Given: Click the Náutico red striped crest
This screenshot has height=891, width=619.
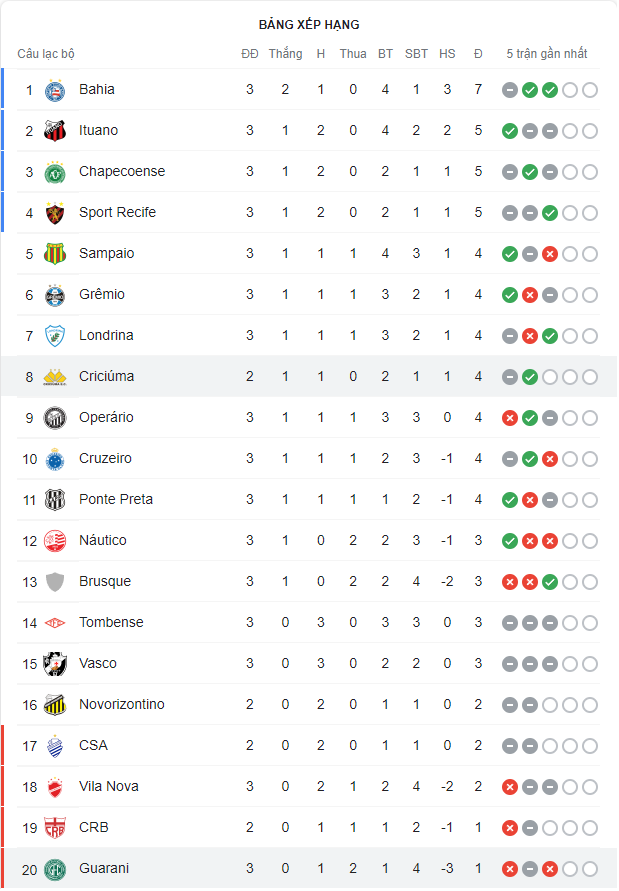Looking at the screenshot, I should pyautogui.click(x=55, y=541).
